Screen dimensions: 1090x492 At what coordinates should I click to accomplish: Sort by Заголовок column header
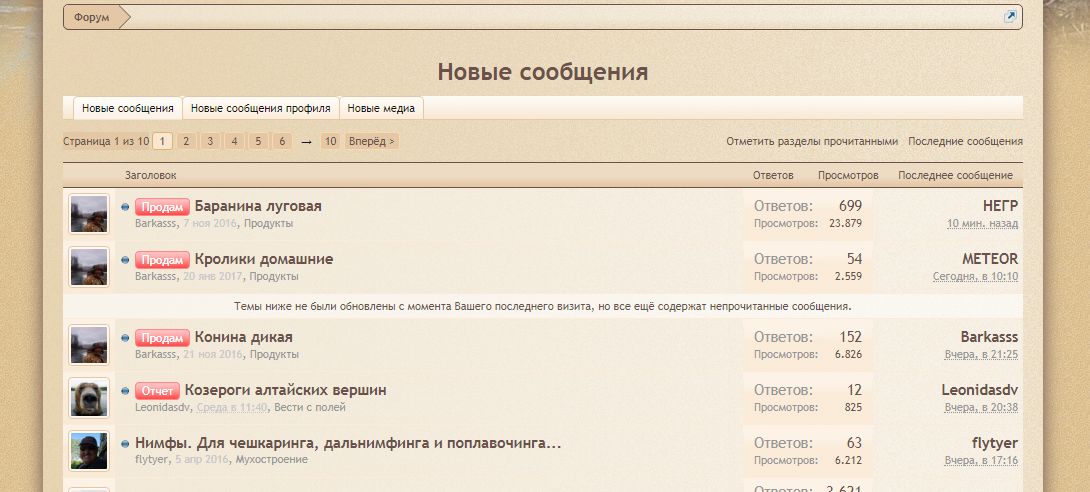(151, 175)
